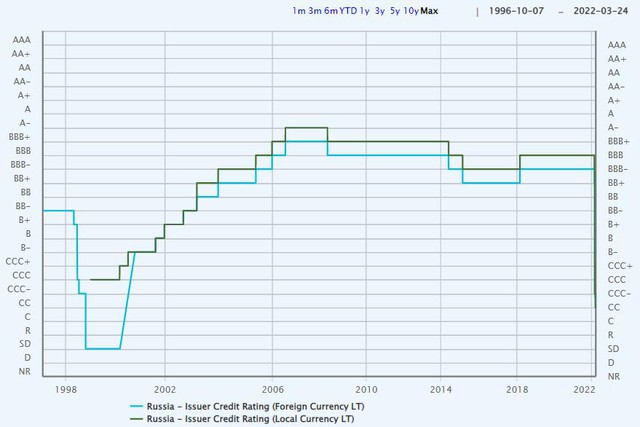
Task: Click the 1998 x-axis label
Action: click(x=66, y=389)
